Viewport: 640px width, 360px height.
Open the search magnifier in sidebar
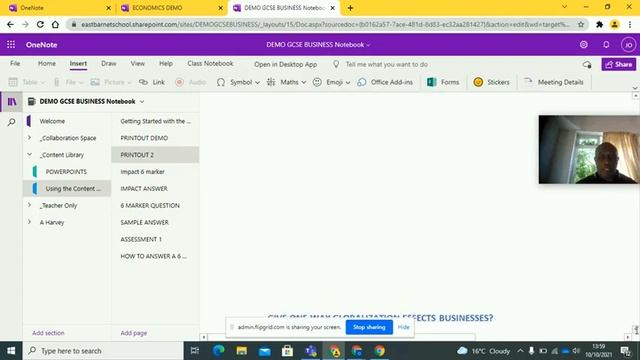coord(11,122)
